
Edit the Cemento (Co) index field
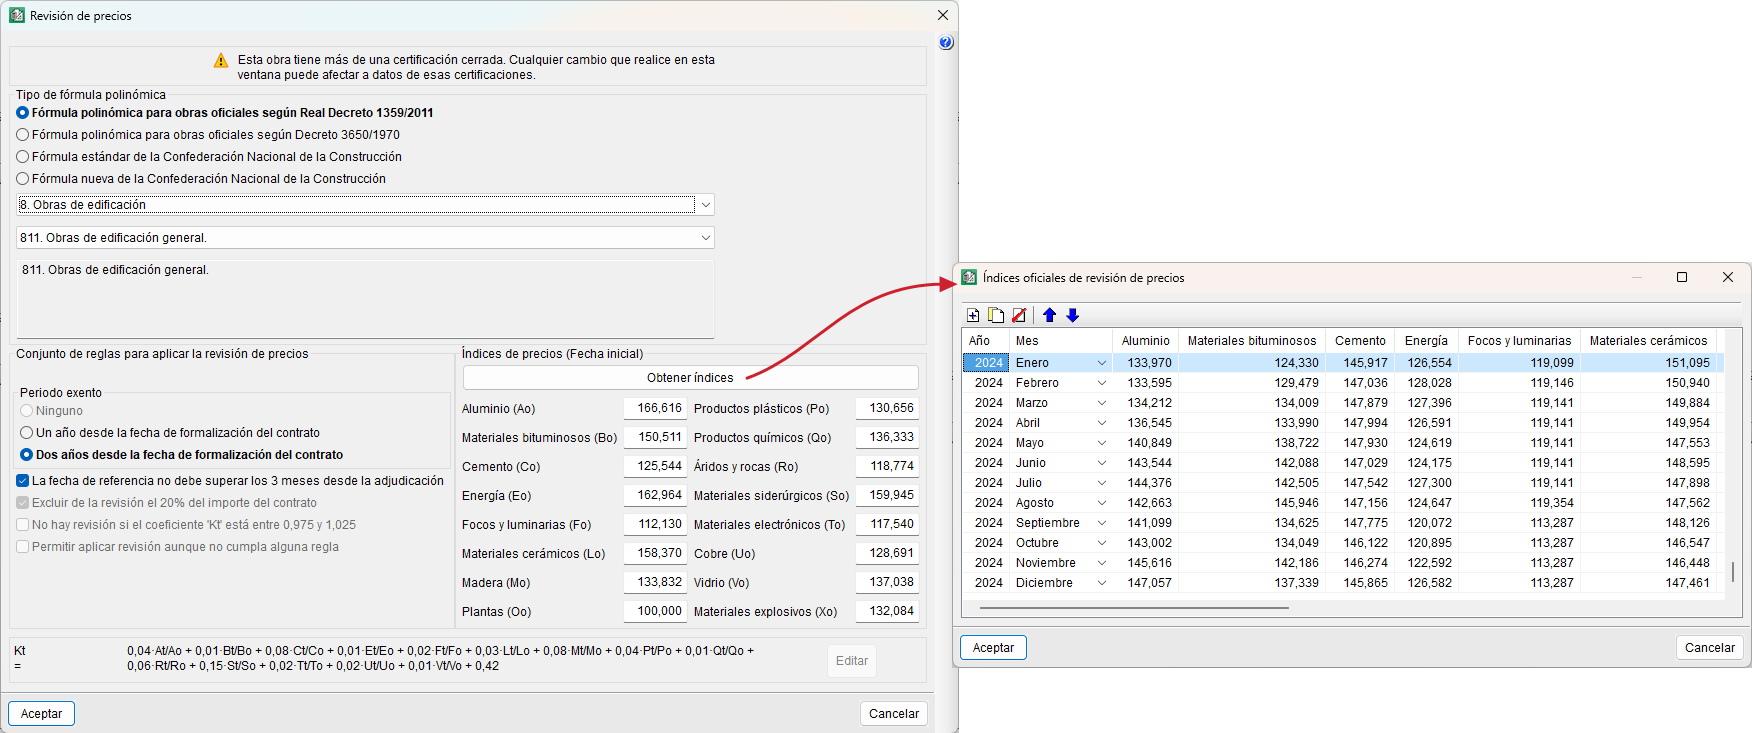655,466
